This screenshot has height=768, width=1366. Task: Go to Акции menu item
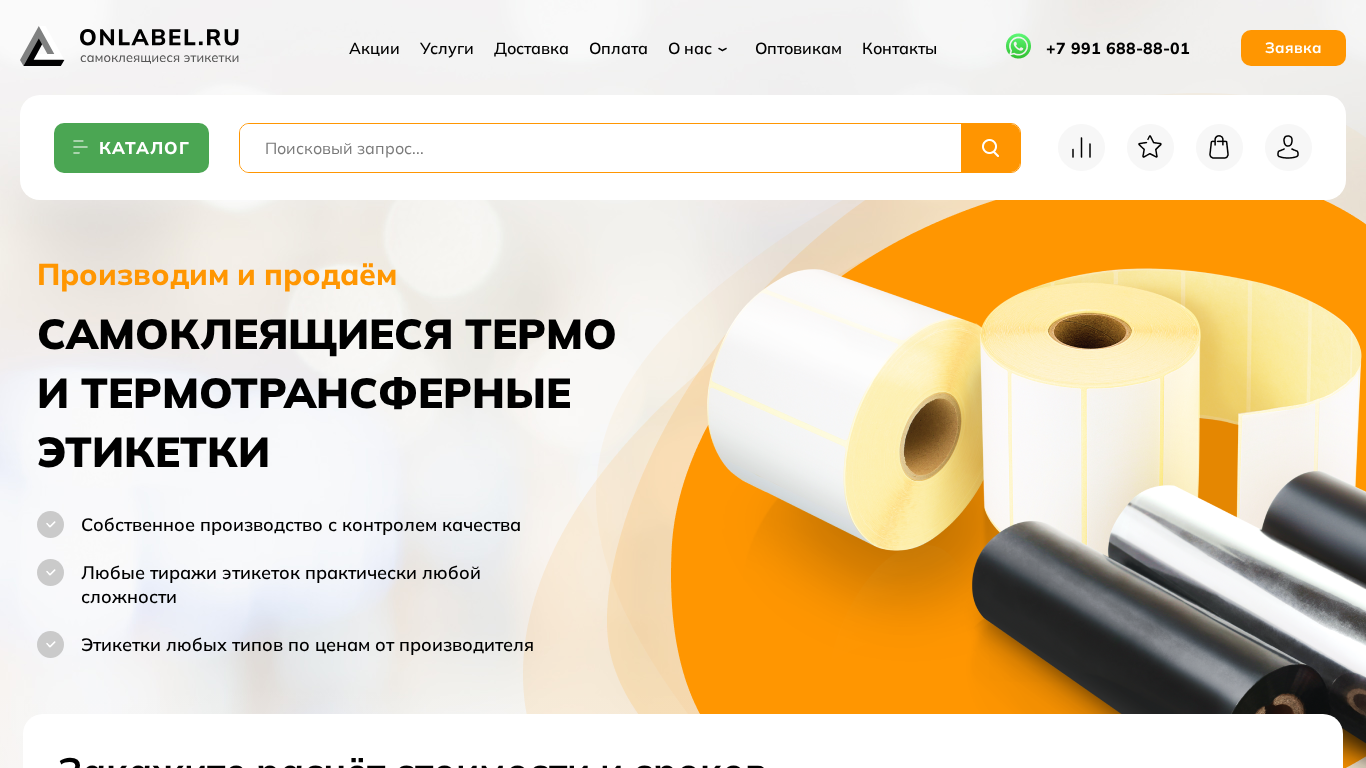(x=374, y=48)
